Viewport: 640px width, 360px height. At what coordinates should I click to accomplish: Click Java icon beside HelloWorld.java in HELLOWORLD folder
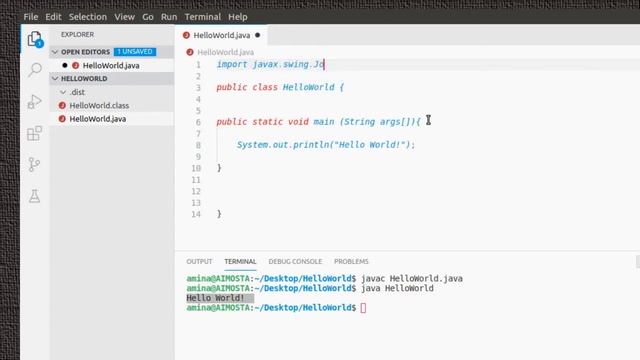62,119
